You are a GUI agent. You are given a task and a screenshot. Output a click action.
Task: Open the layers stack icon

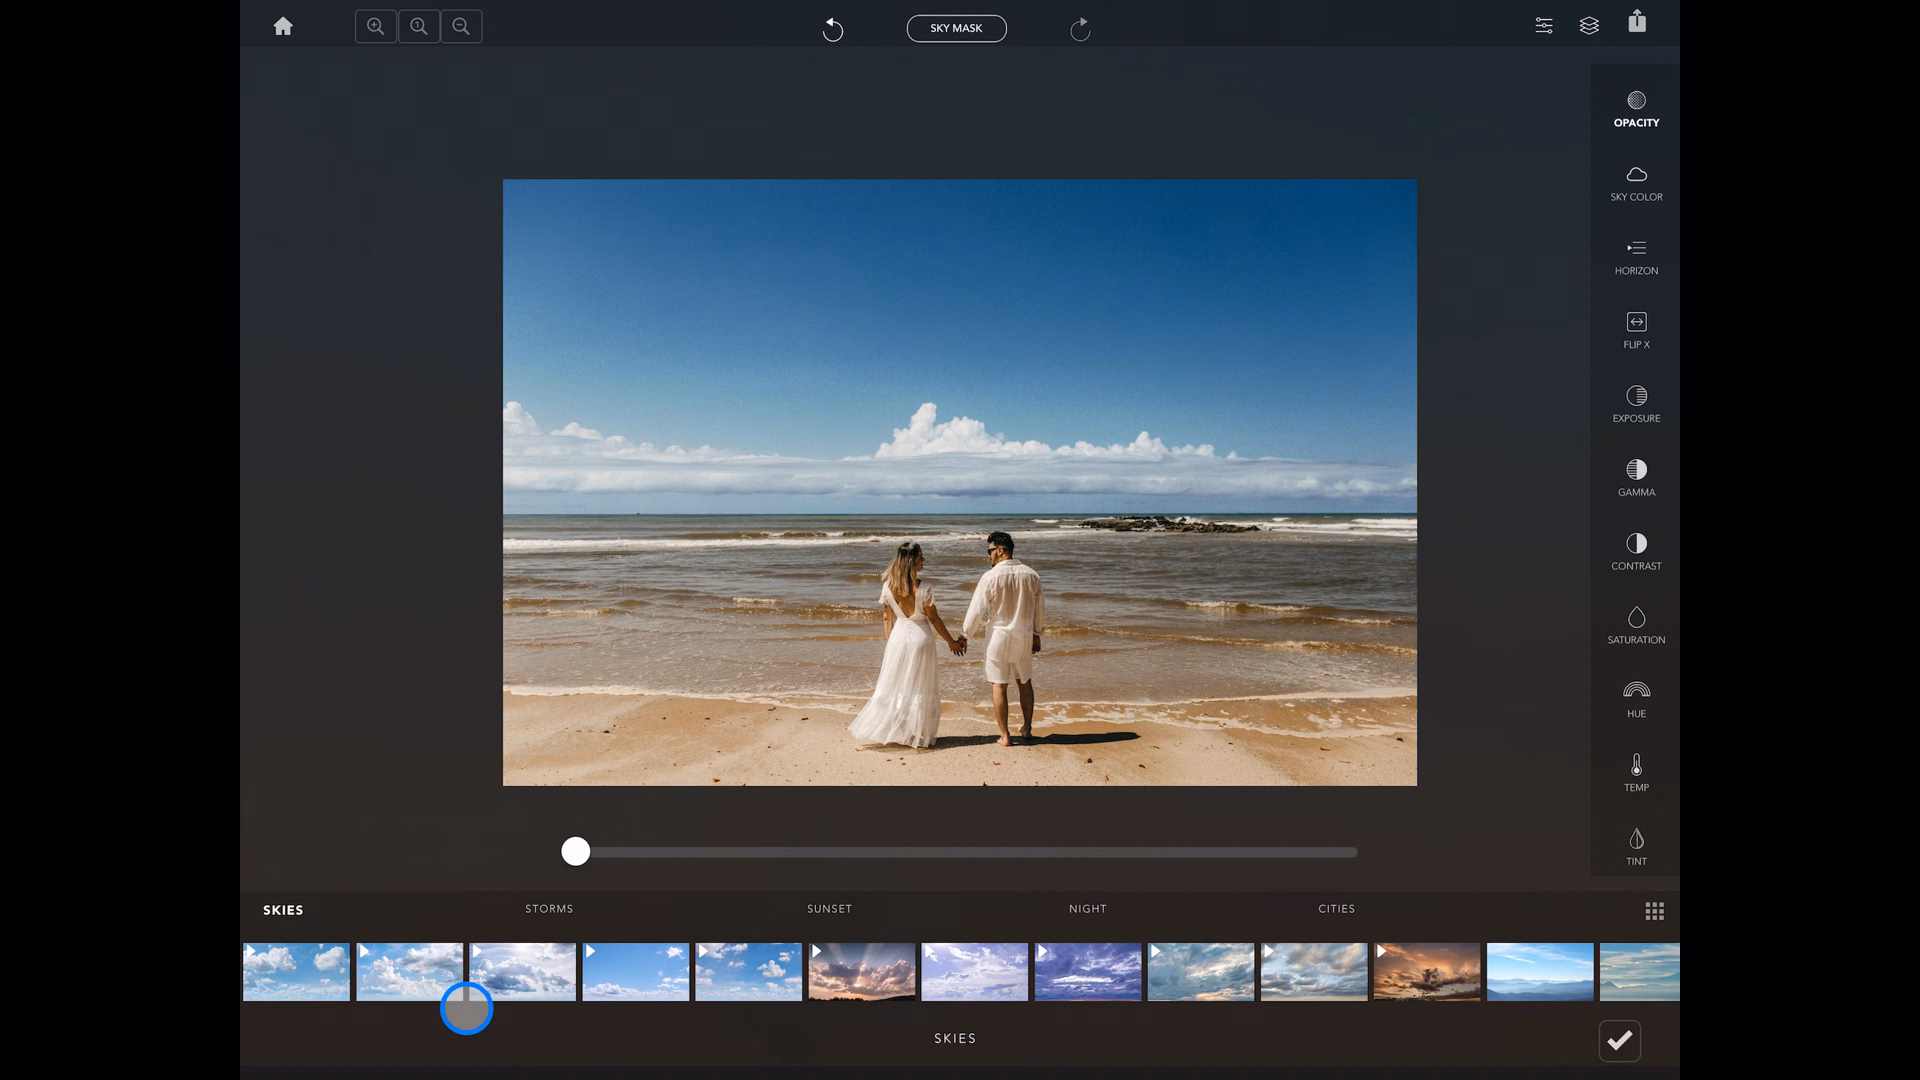[x=1589, y=26]
